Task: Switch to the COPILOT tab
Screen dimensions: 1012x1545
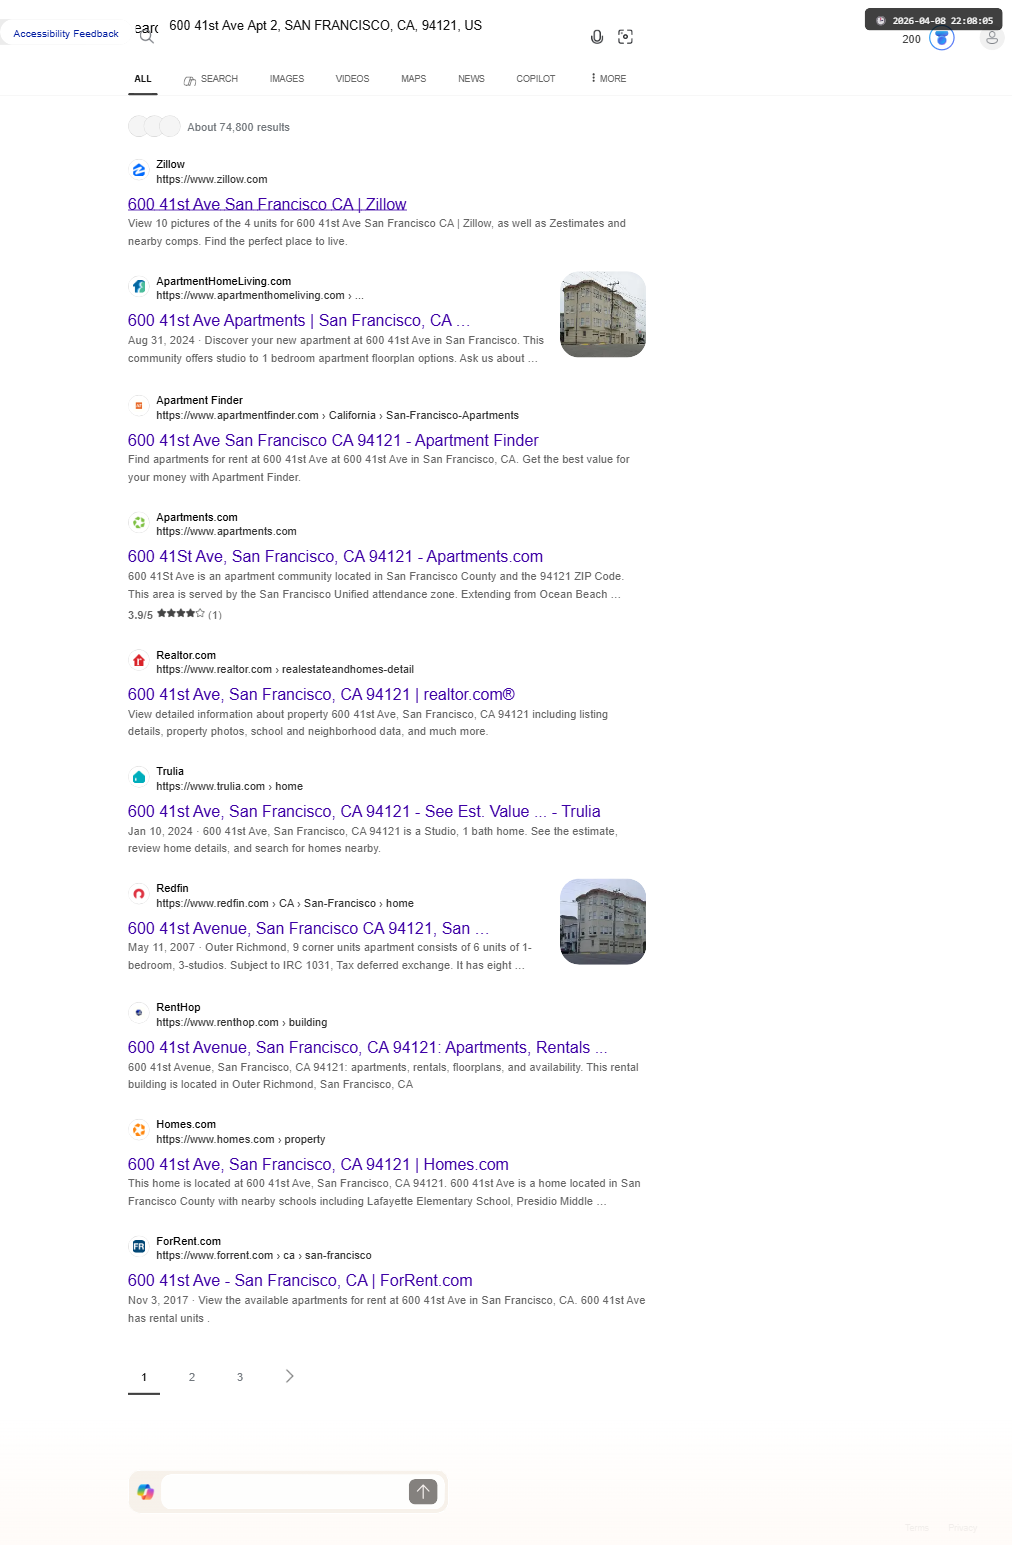Action: pyautogui.click(x=536, y=79)
